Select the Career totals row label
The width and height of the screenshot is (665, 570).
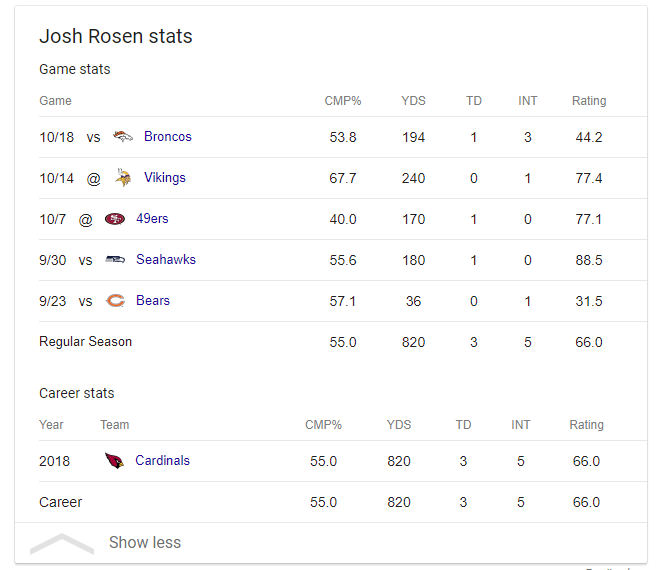(61, 502)
